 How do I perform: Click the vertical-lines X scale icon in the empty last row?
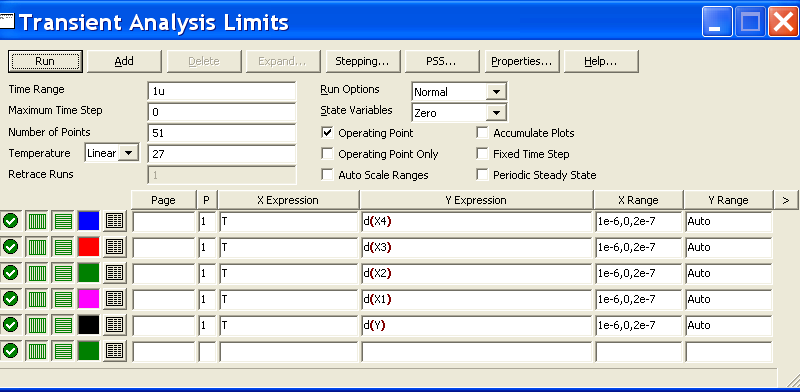click(x=37, y=351)
